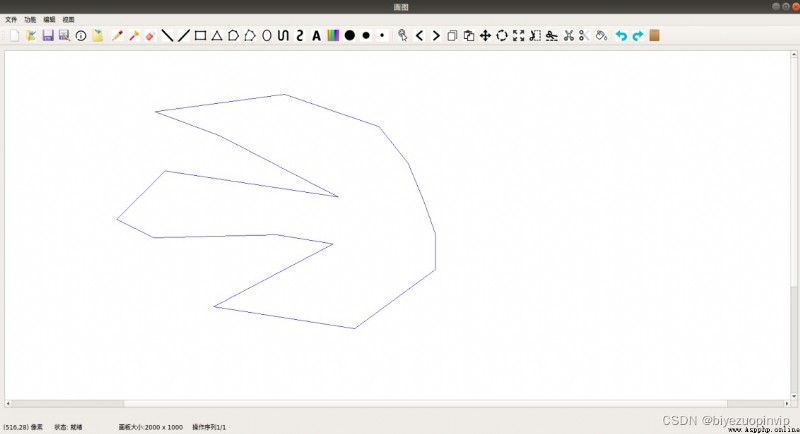Viewport: 800px width, 434px height.
Task: Click the 状态 status text
Action: pos(68,427)
